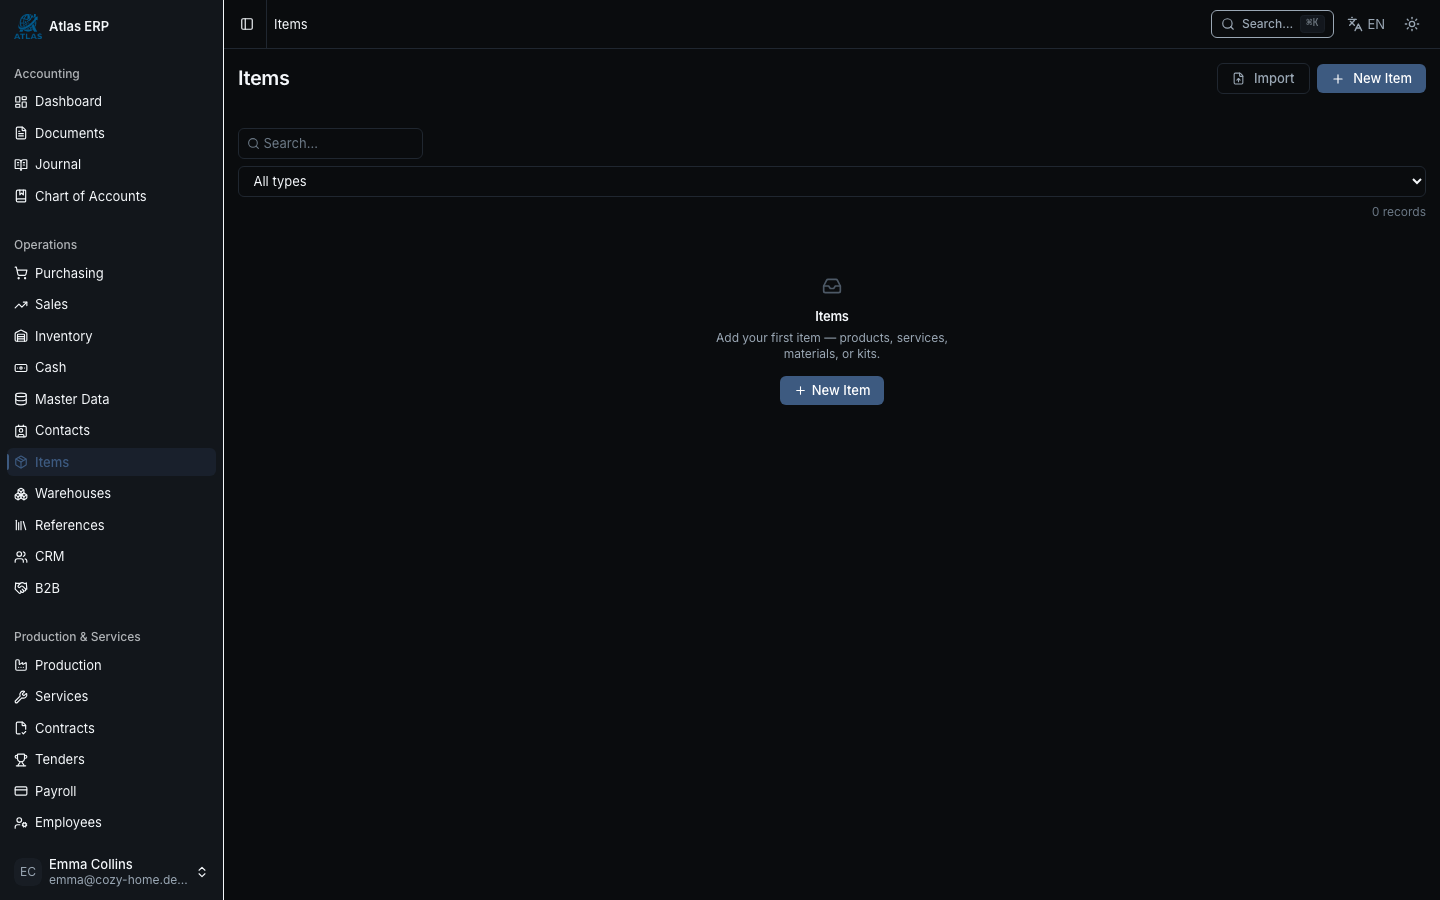
Task: Click the Journal book icon
Action: (x=21, y=165)
